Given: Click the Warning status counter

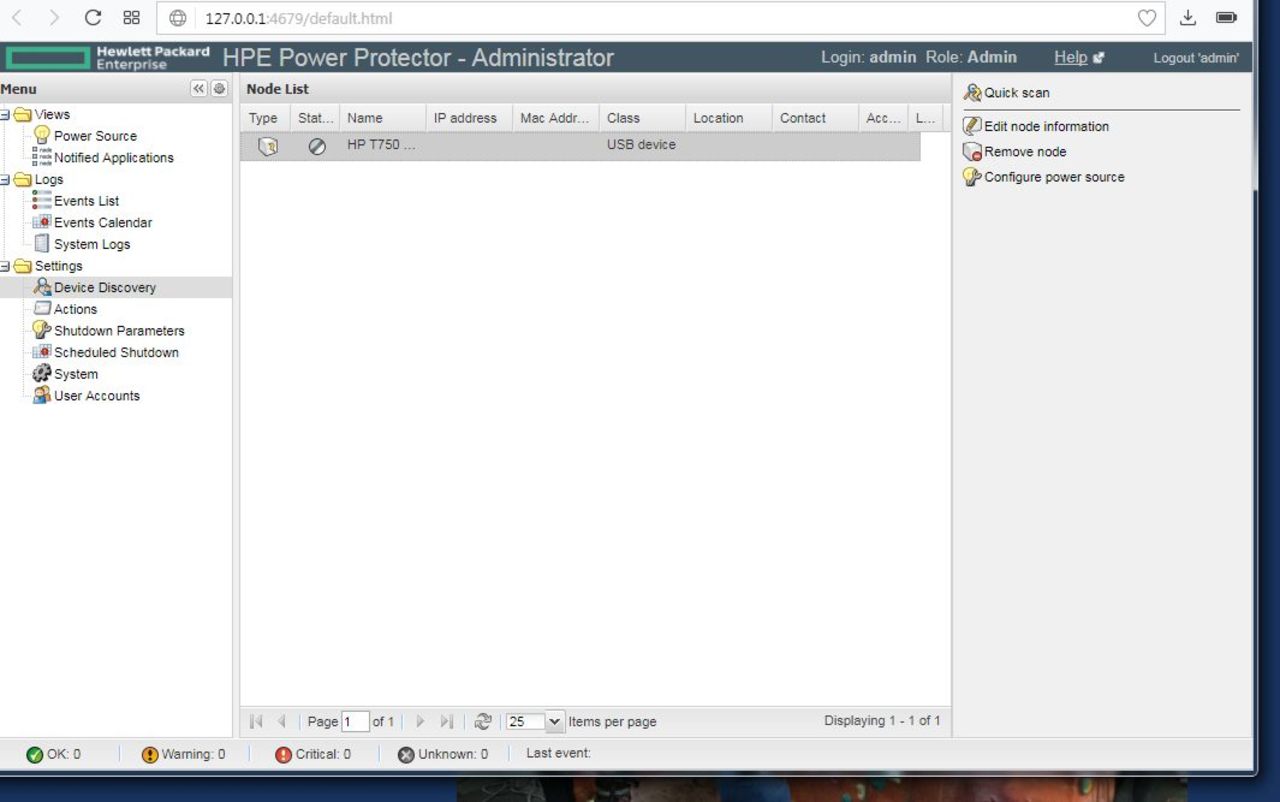Looking at the screenshot, I should point(183,755).
